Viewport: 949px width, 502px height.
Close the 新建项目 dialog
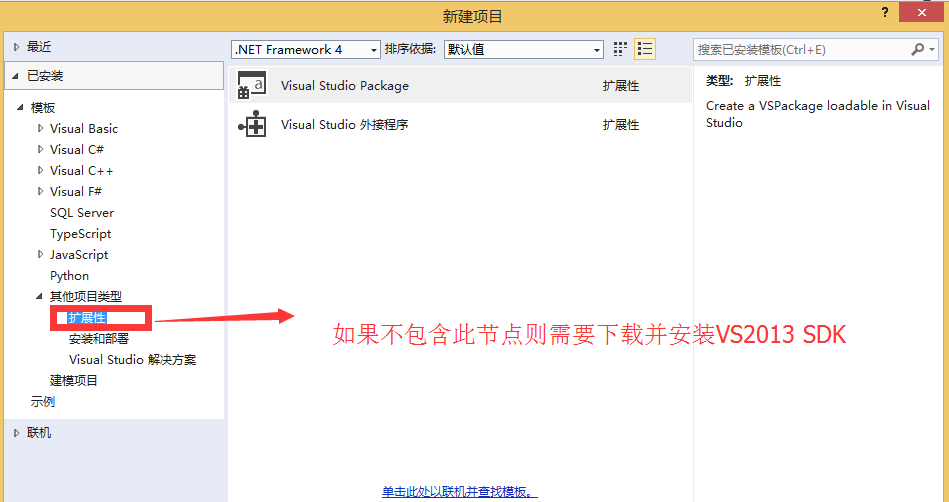(x=922, y=12)
